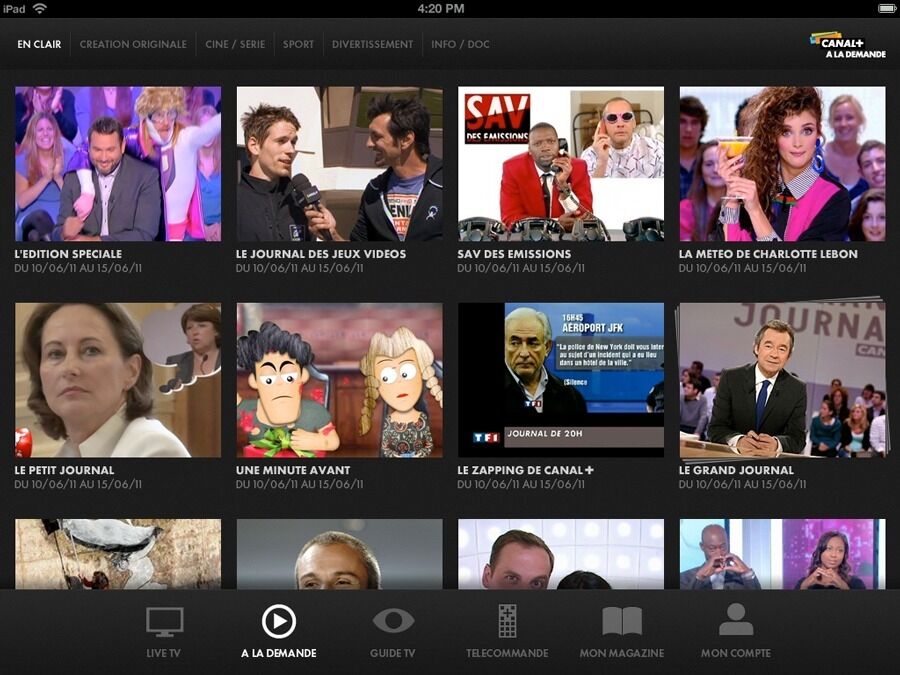Select the En Clair tab
Screen dimensions: 900x675
click(x=37, y=45)
